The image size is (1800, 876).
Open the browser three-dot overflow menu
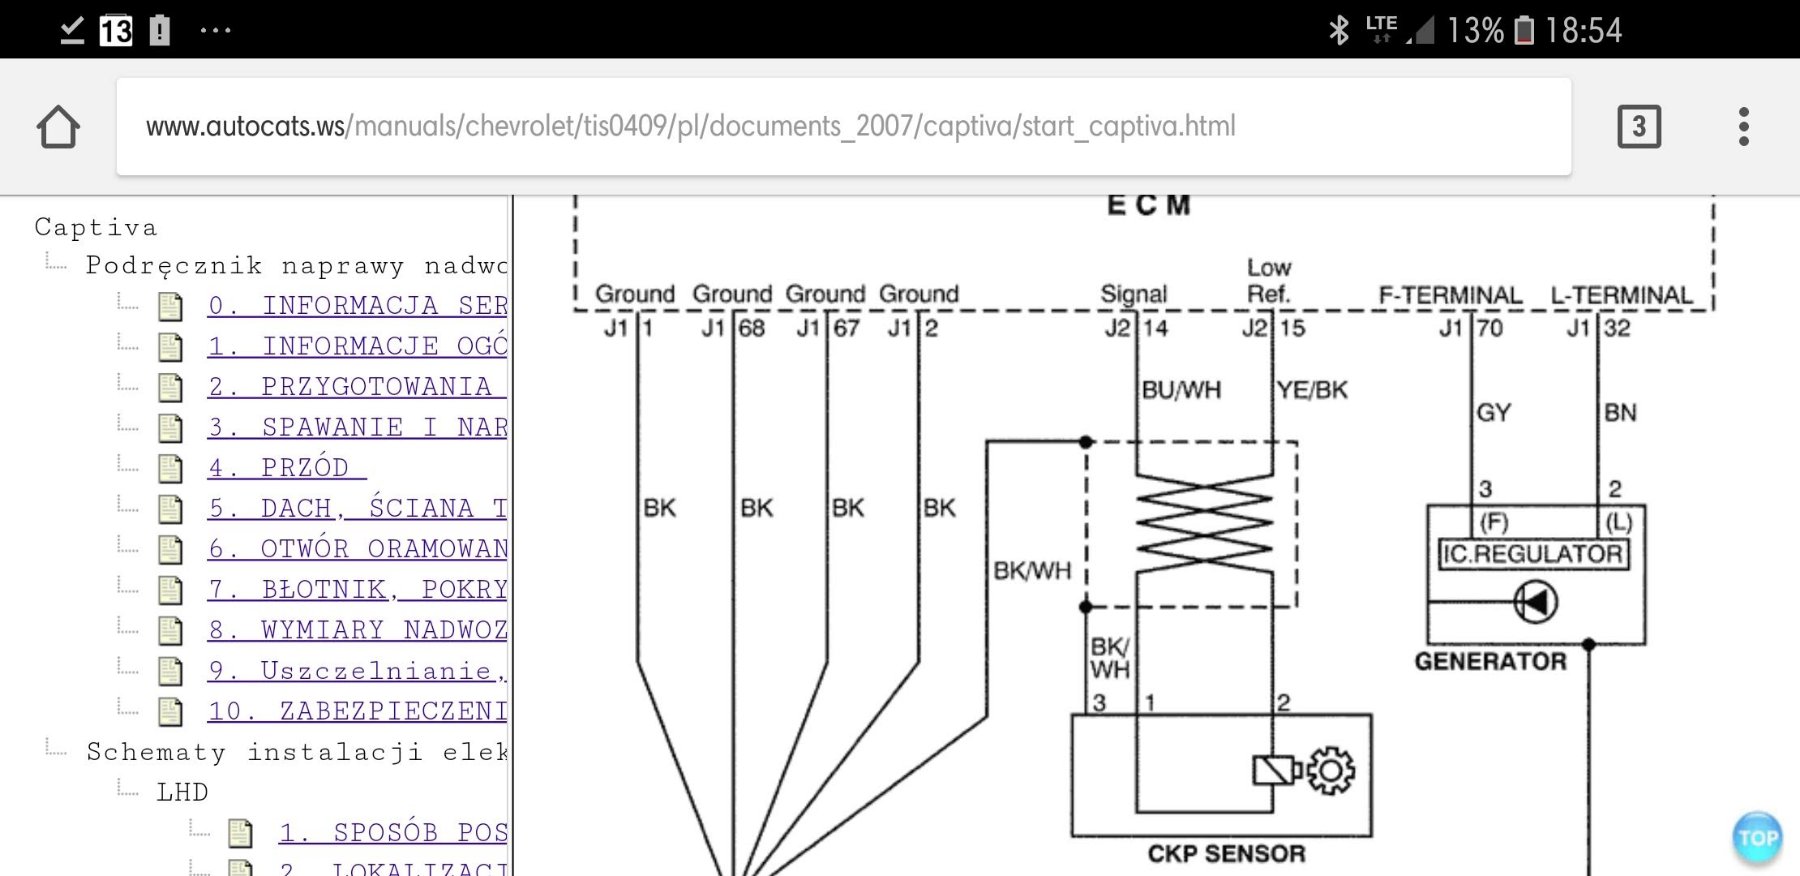(x=1743, y=127)
